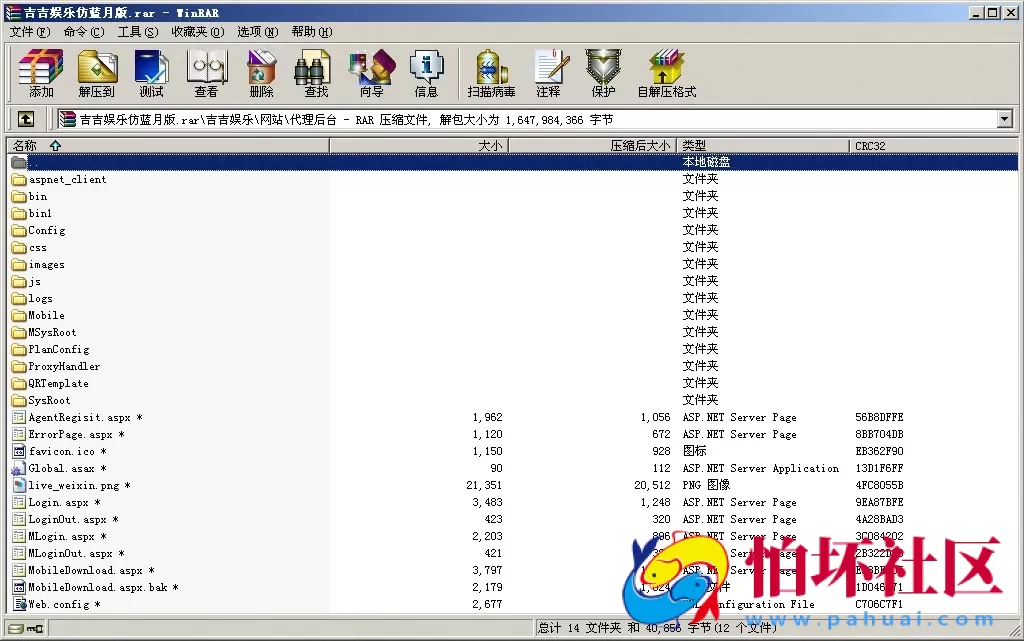
Task: Select the 保护 (Protect) archive icon
Action: click(x=601, y=73)
